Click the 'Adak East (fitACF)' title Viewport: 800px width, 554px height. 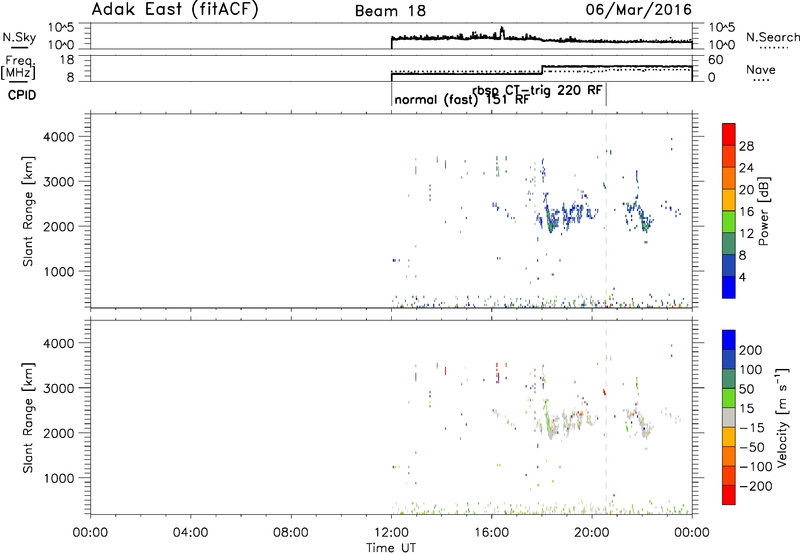coord(174,9)
